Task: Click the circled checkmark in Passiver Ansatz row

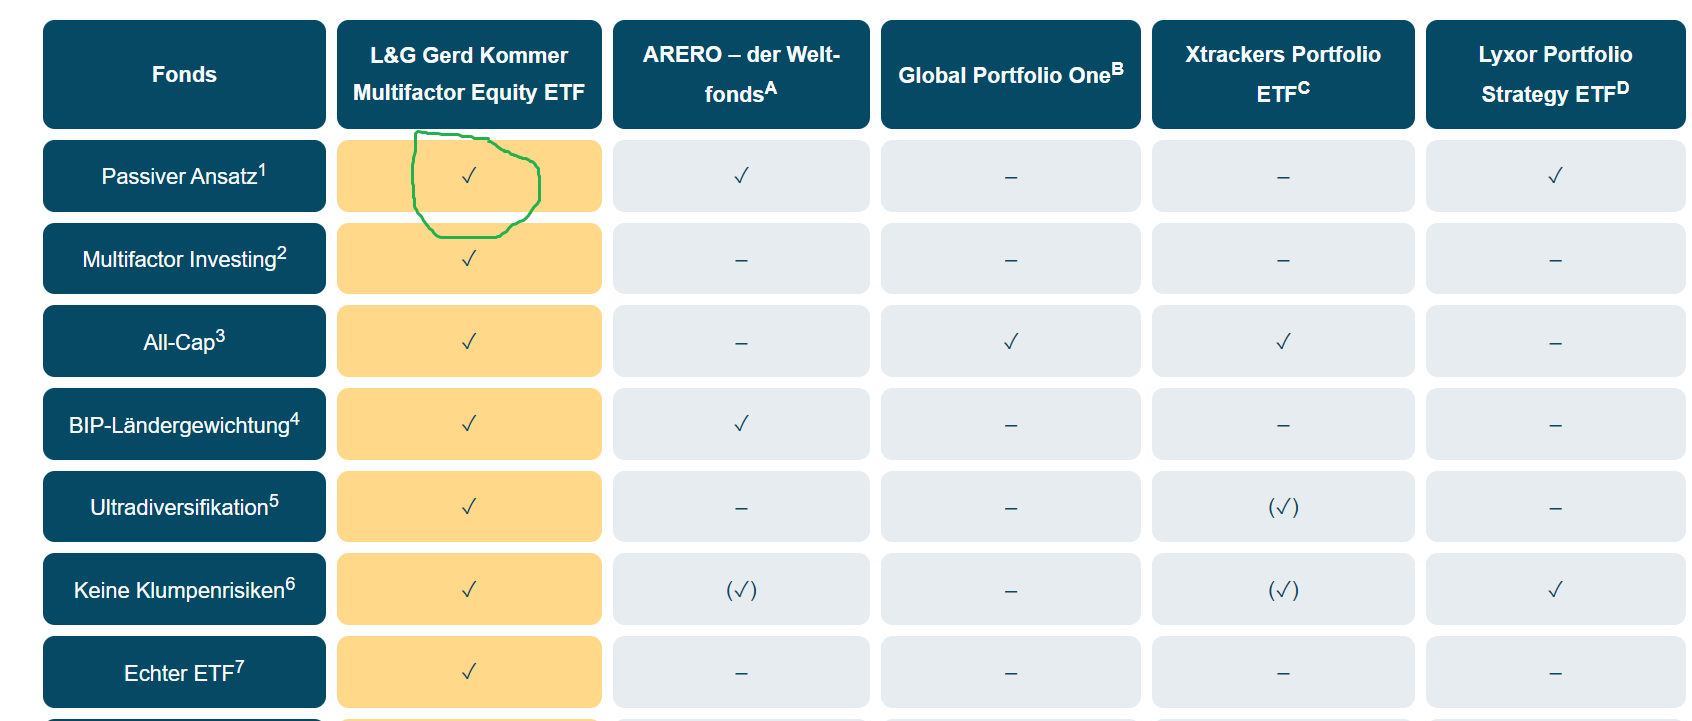Action: click(469, 176)
